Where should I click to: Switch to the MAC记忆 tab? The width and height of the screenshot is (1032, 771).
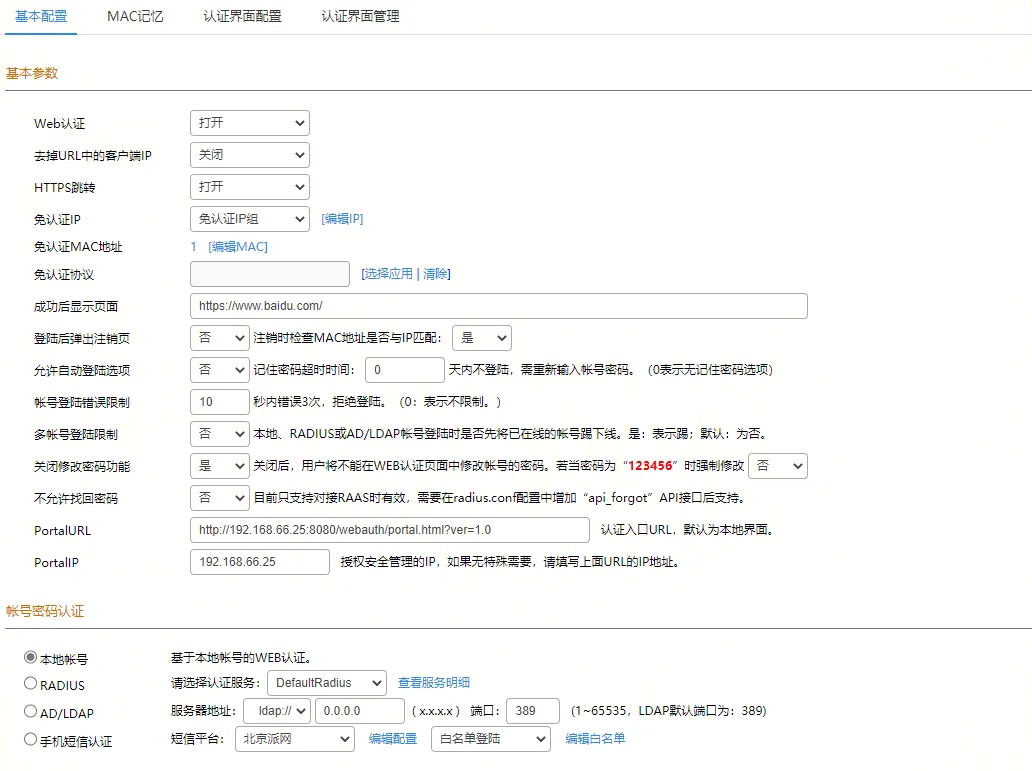pos(135,17)
